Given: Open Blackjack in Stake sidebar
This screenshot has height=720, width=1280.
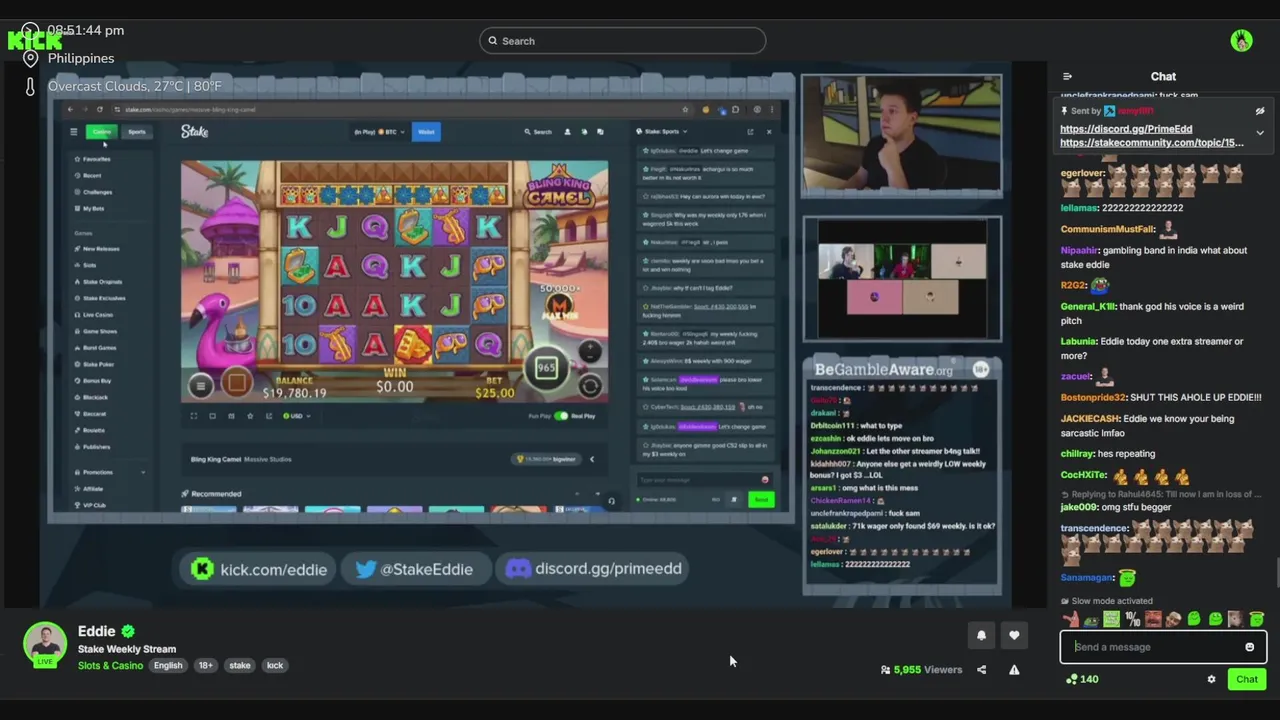Looking at the screenshot, I should [x=91, y=397].
